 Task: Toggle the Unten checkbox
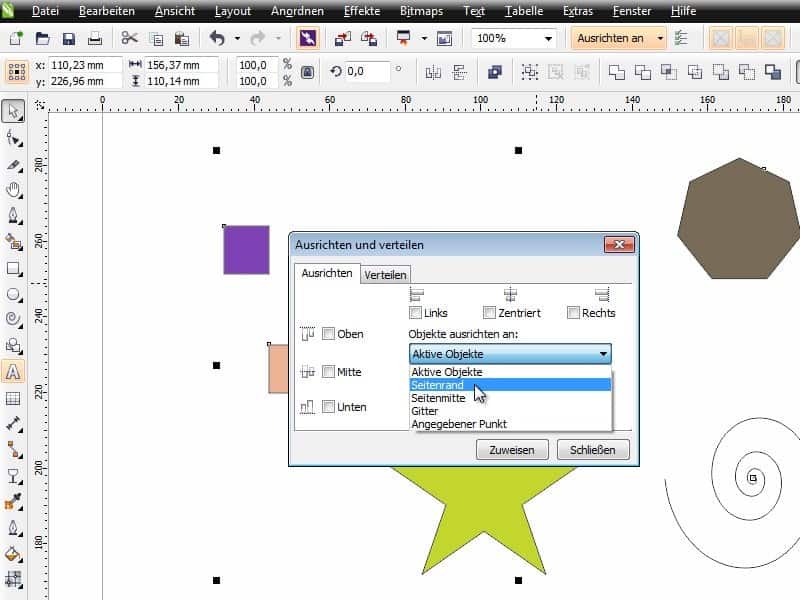tap(329, 407)
